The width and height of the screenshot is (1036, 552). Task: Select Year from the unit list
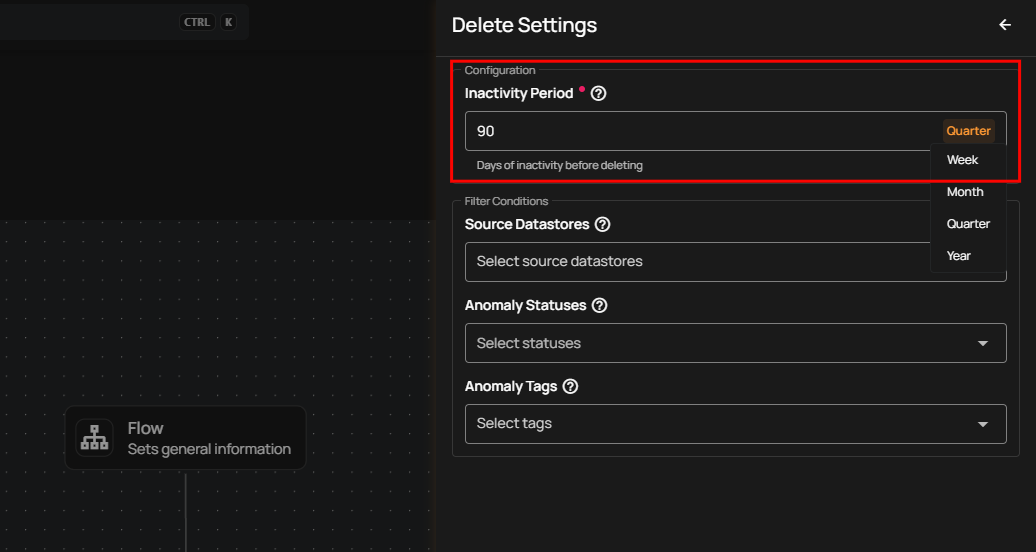(x=959, y=256)
